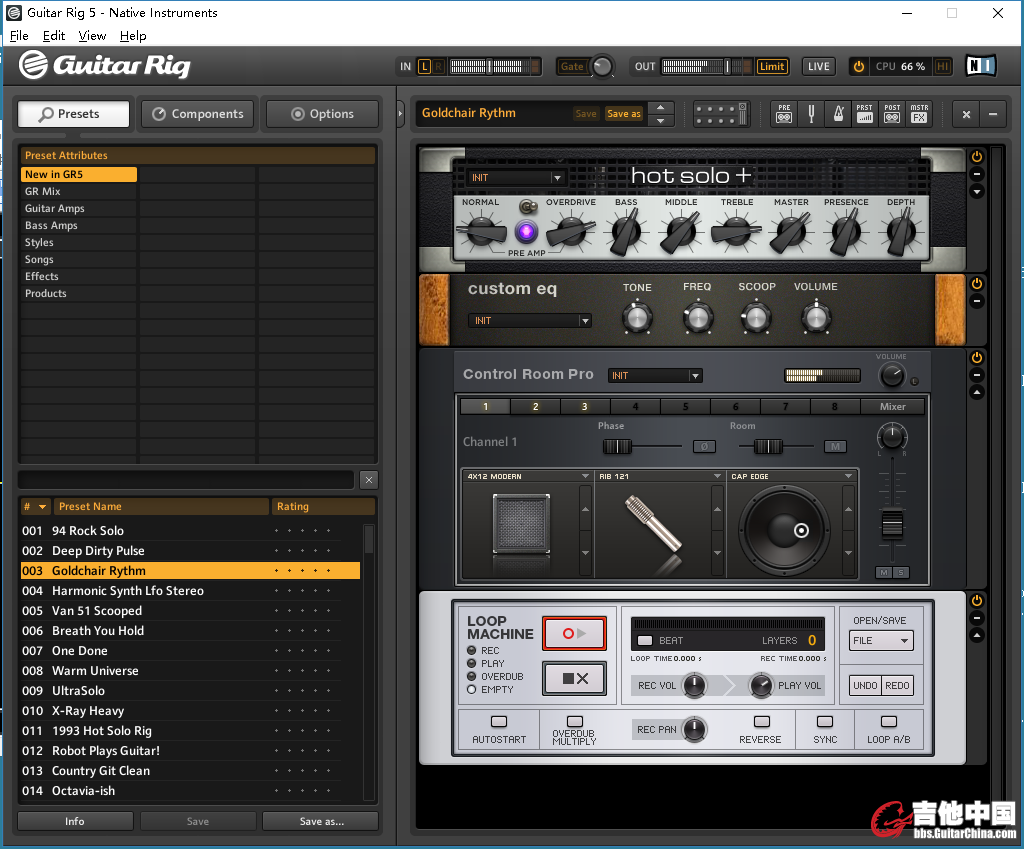Viewport: 1024px width, 849px height.
Task: Click the Save as... button below preset list
Action: [x=321, y=821]
